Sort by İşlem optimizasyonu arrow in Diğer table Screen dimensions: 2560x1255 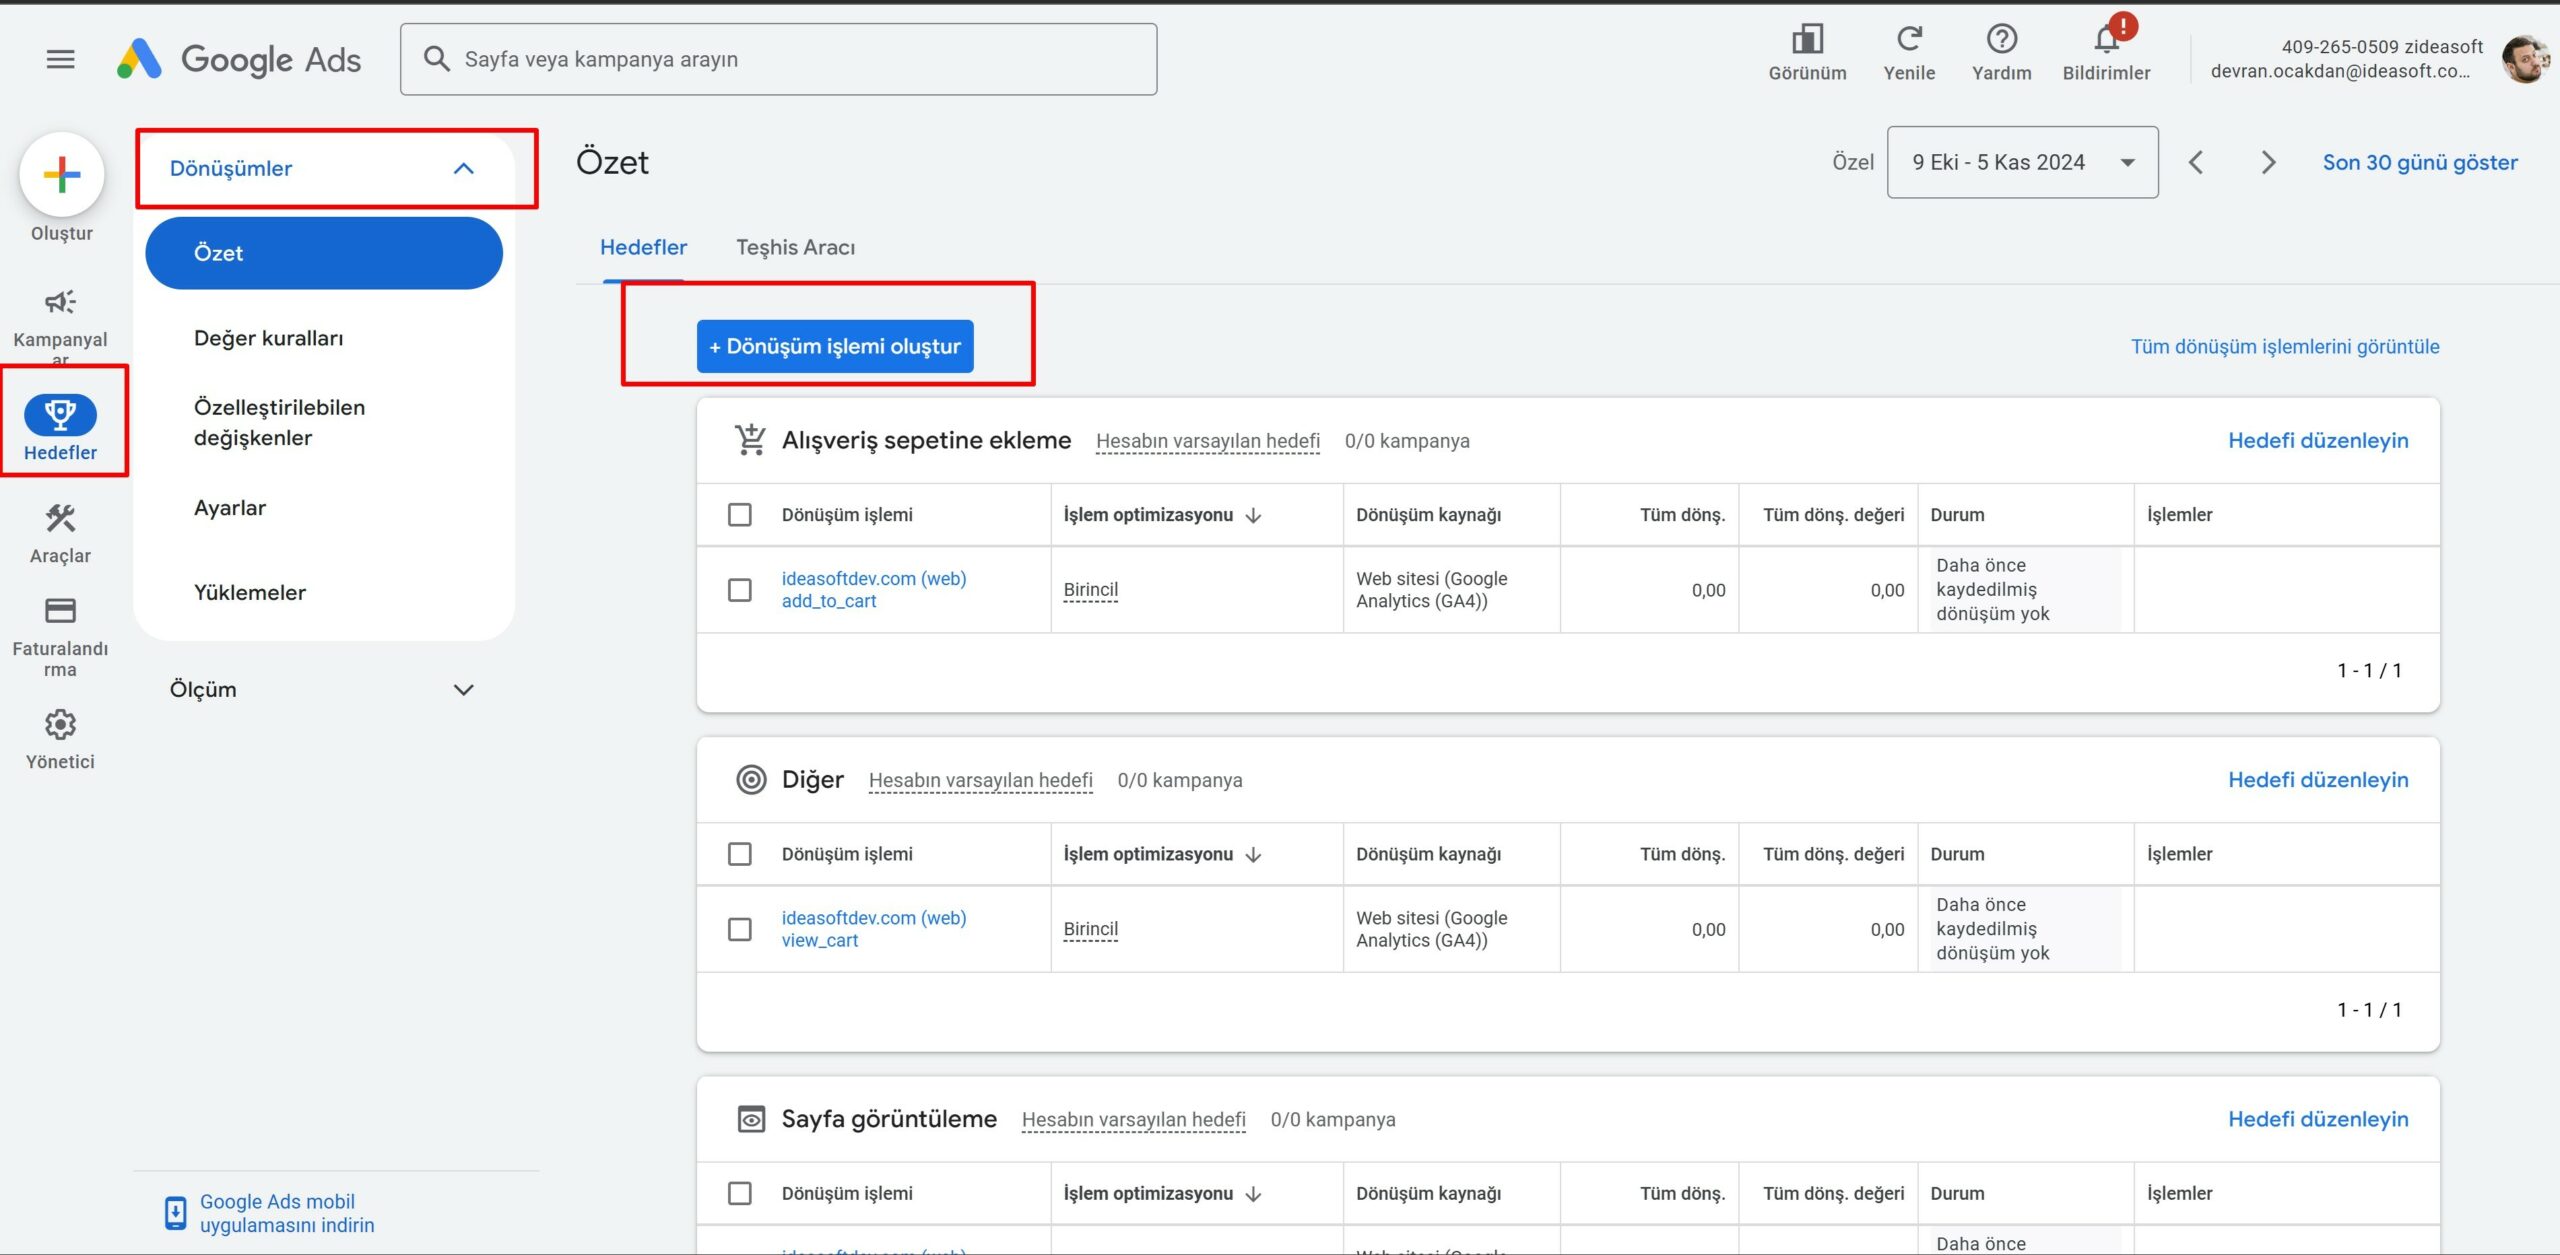coord(1254,854)
